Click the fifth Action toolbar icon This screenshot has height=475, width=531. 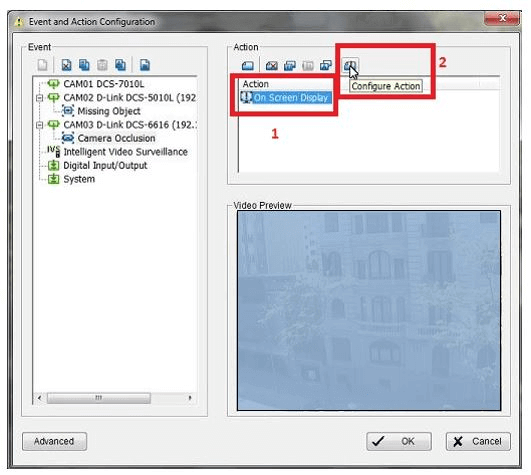point(325,65)
